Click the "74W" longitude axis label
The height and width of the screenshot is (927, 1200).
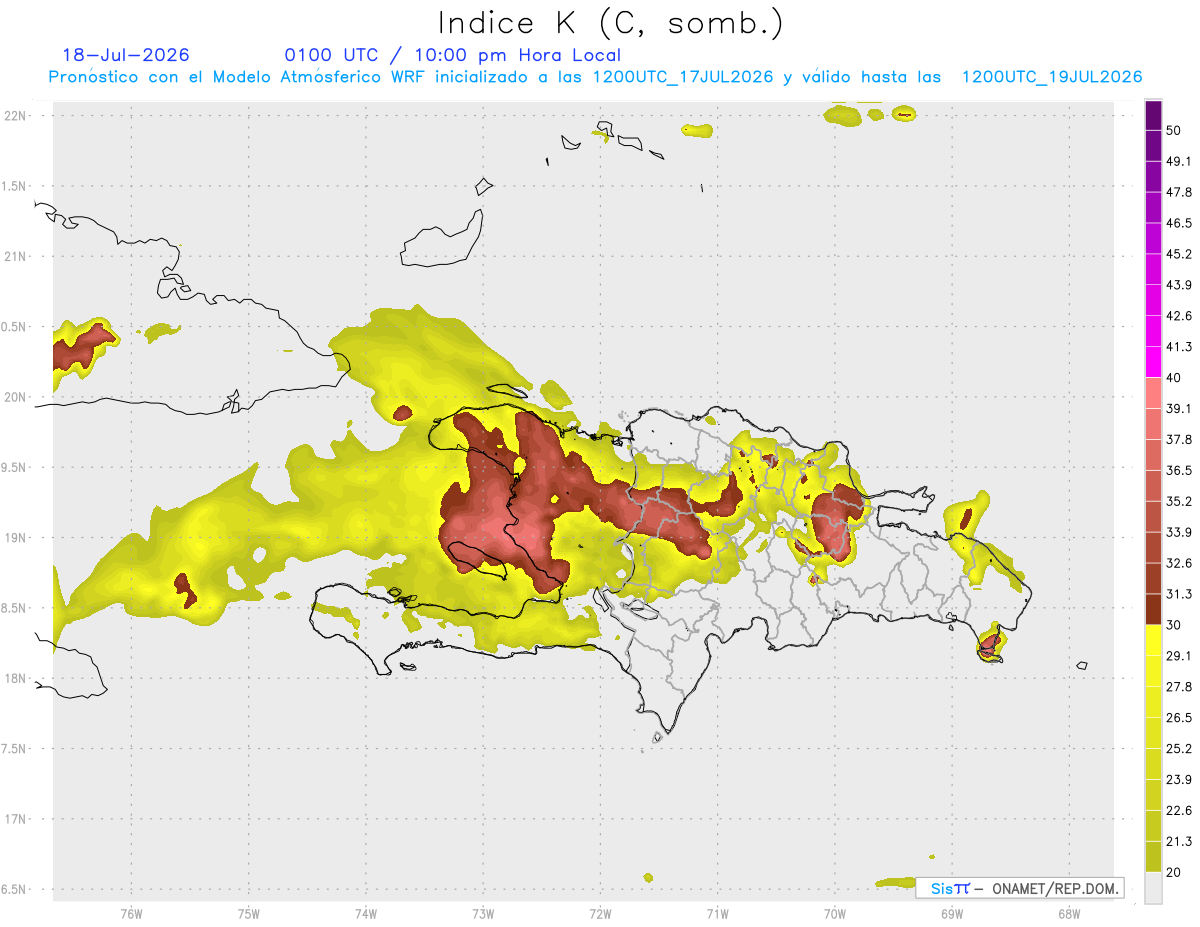(365, 914)
